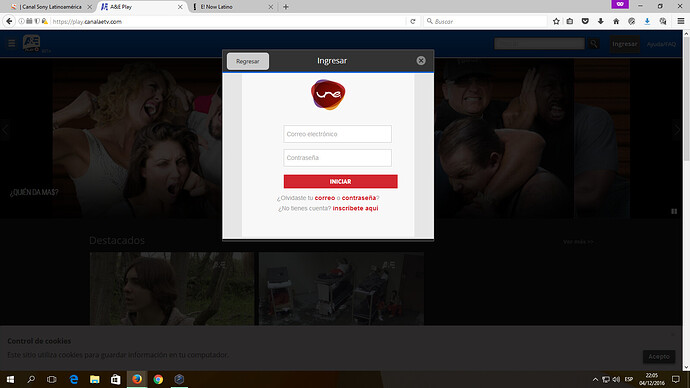Close the A&E Play tab
This screenshot has height=388, width=690.
(180, 7)
